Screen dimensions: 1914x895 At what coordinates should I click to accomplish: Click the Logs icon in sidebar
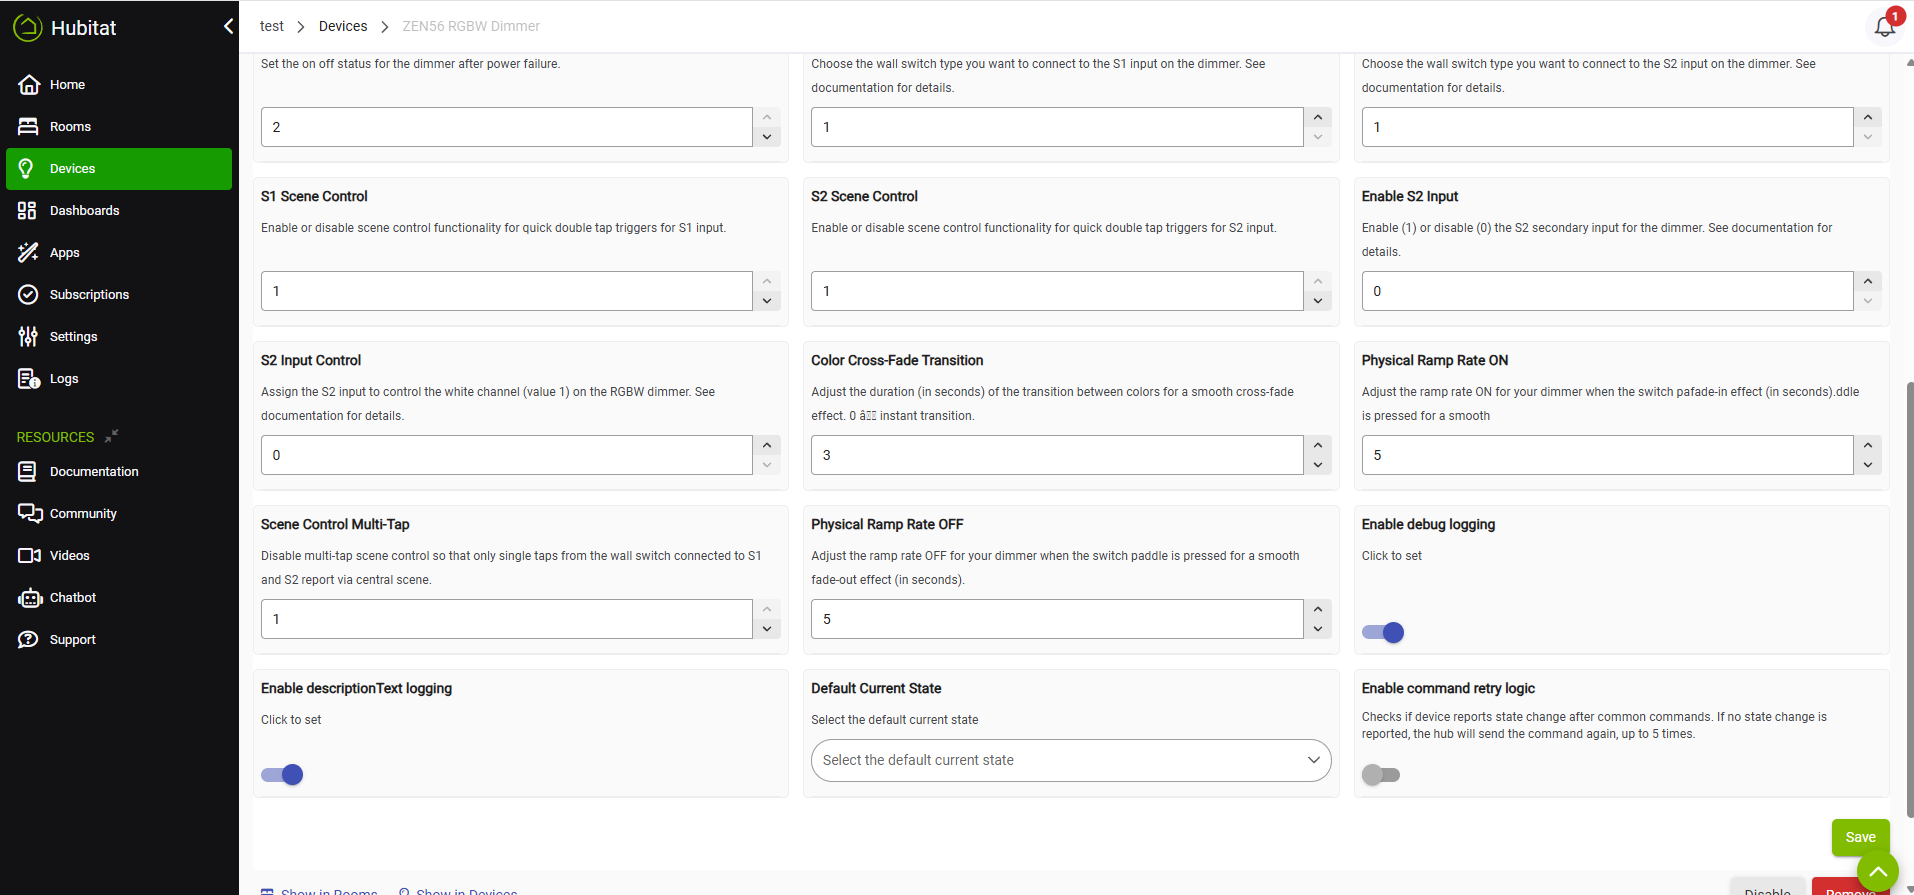[x=29, y=379]
